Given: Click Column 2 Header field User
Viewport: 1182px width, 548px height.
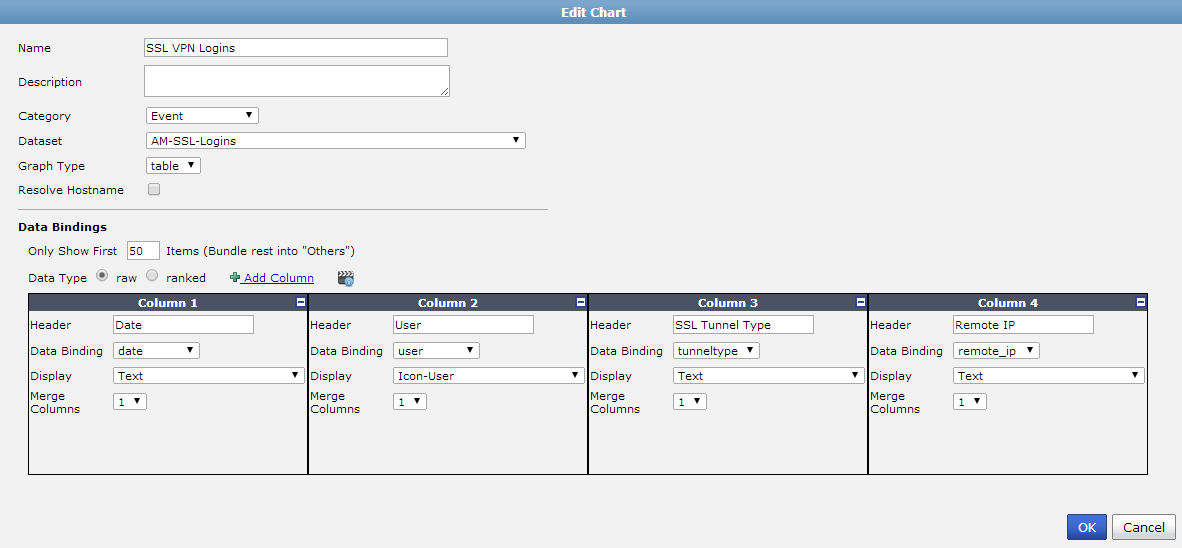Looking at the screenshot, I should point(464,324).
